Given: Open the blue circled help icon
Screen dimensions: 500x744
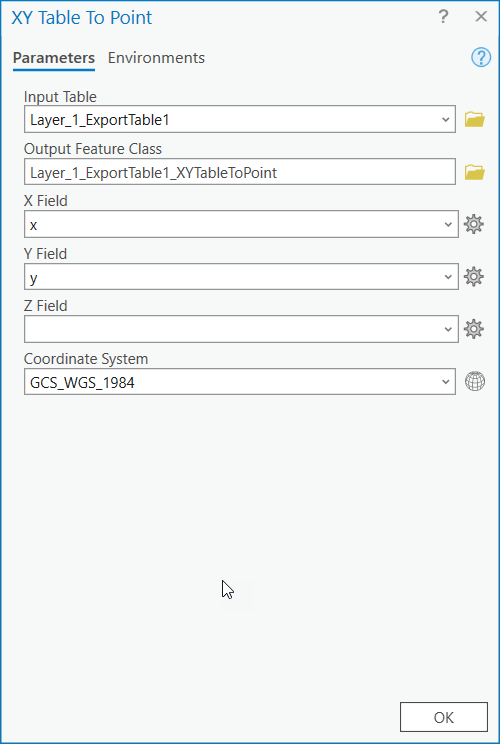Looking at the screenshot, I should [x=481, y=57].
